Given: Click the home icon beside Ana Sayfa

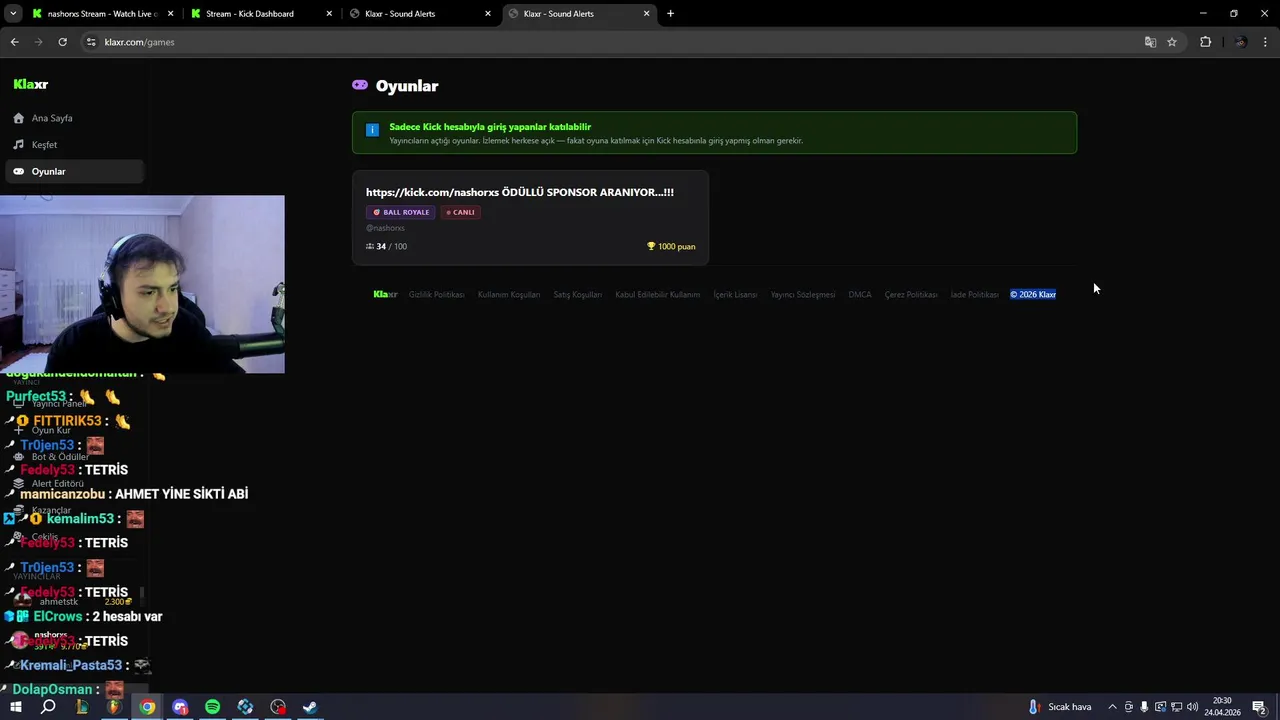Looking at the screenshot, I should pos(18,118).
